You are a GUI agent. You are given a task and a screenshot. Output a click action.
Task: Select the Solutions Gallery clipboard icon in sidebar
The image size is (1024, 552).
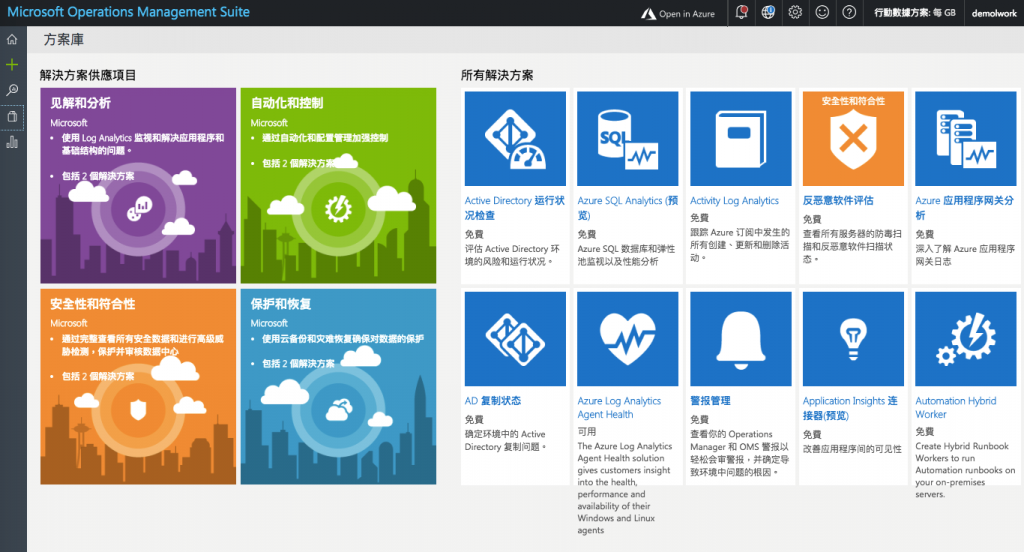(12, 117)
